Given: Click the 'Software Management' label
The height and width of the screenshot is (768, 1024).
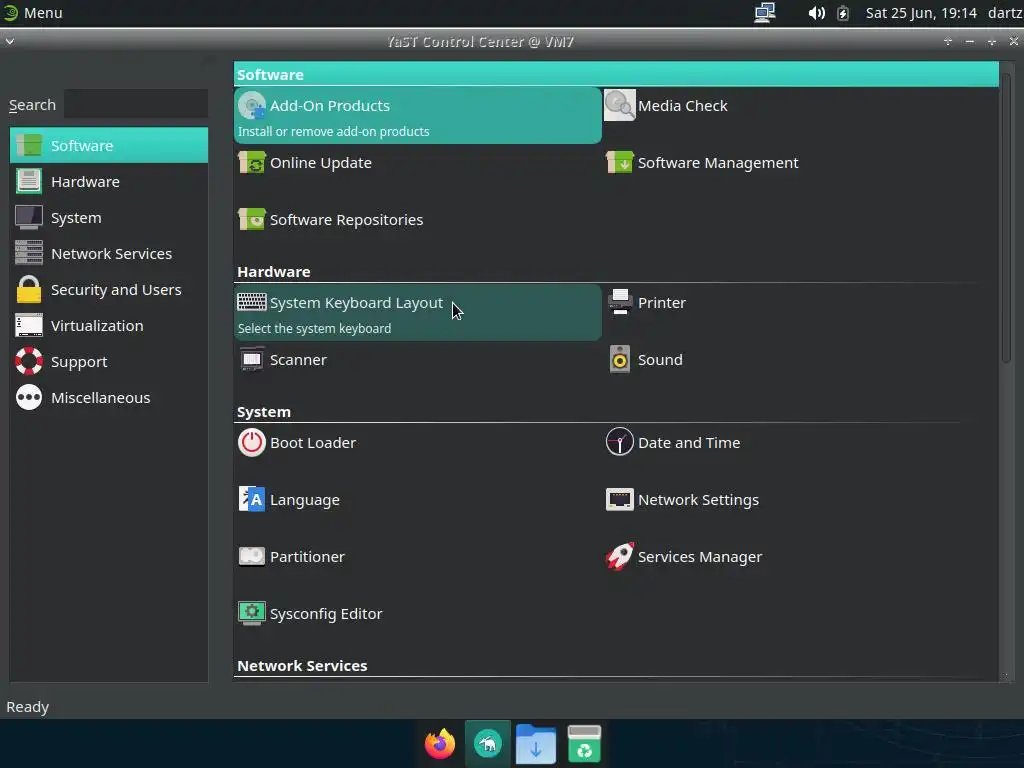Looking at the screenshot, I should point(718,163).
